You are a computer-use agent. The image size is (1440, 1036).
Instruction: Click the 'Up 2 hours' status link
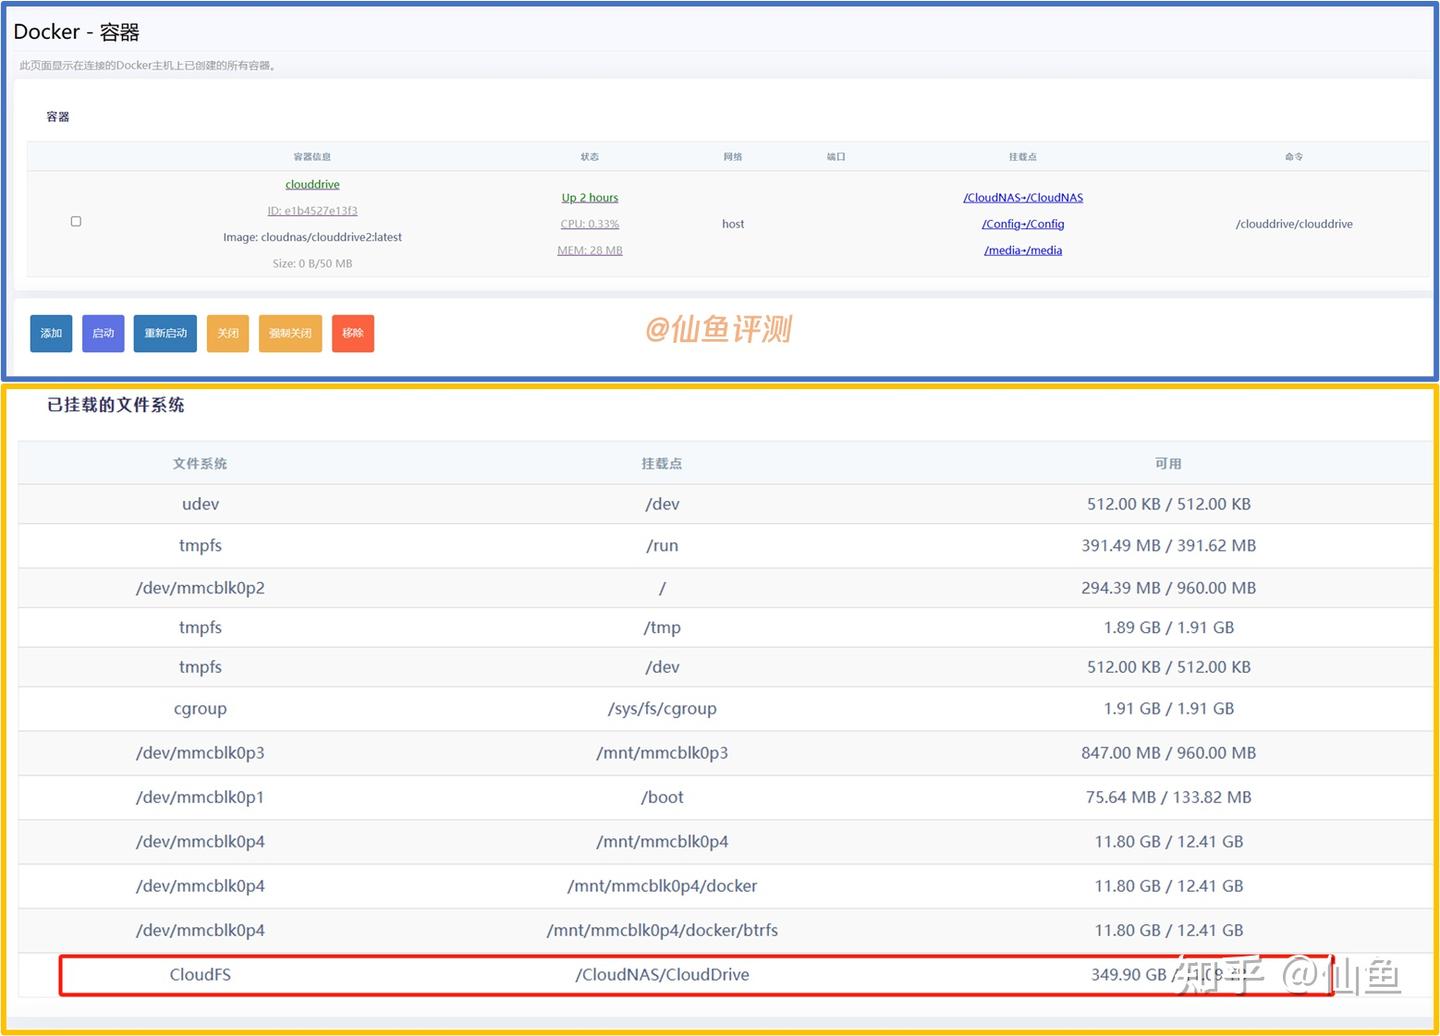tap(589, 197)
